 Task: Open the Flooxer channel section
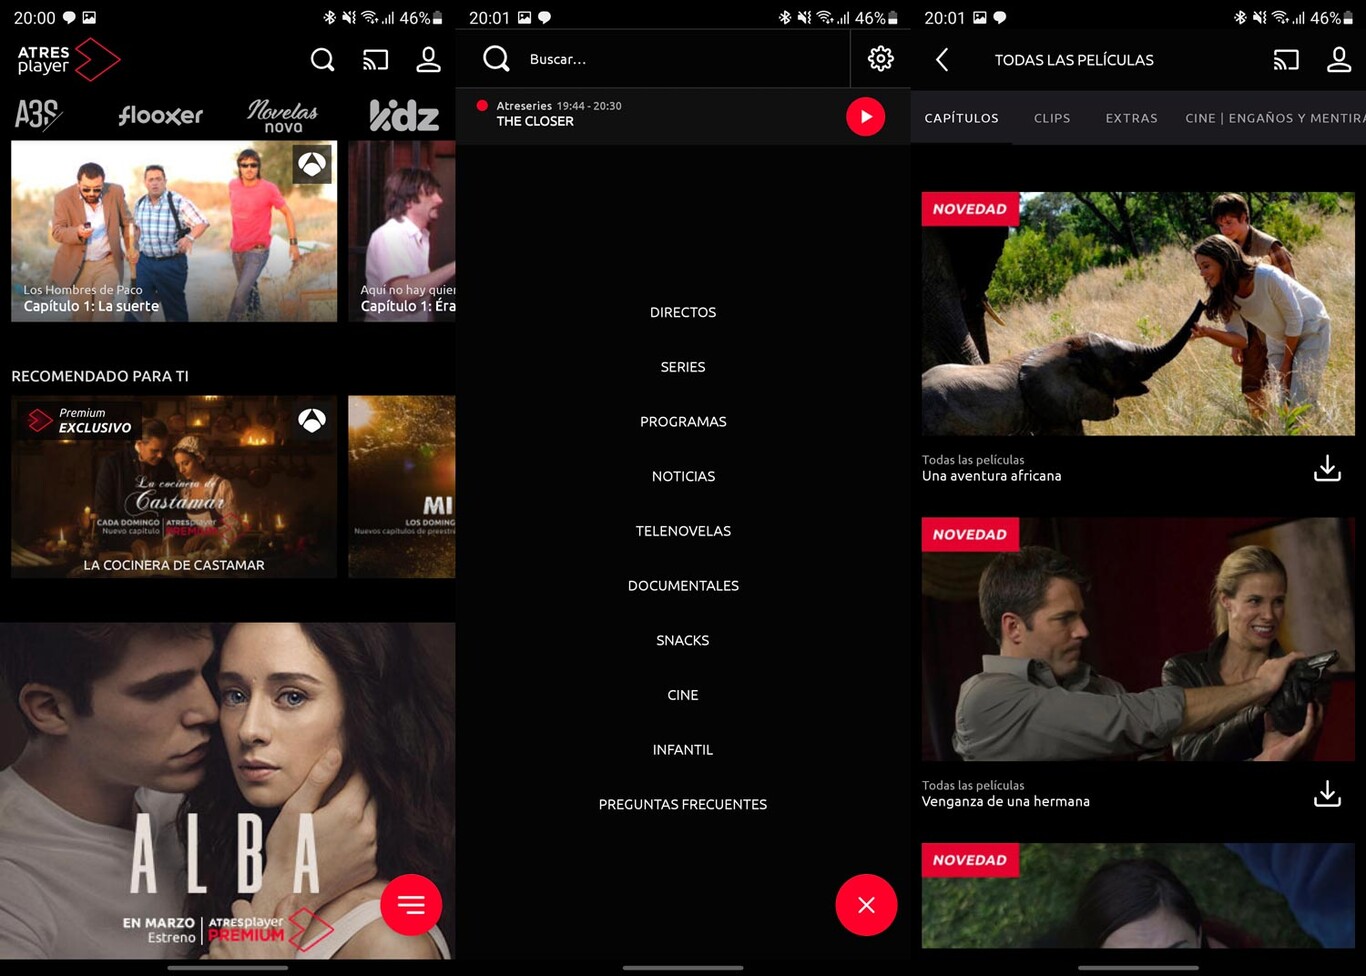click(160, 115)
